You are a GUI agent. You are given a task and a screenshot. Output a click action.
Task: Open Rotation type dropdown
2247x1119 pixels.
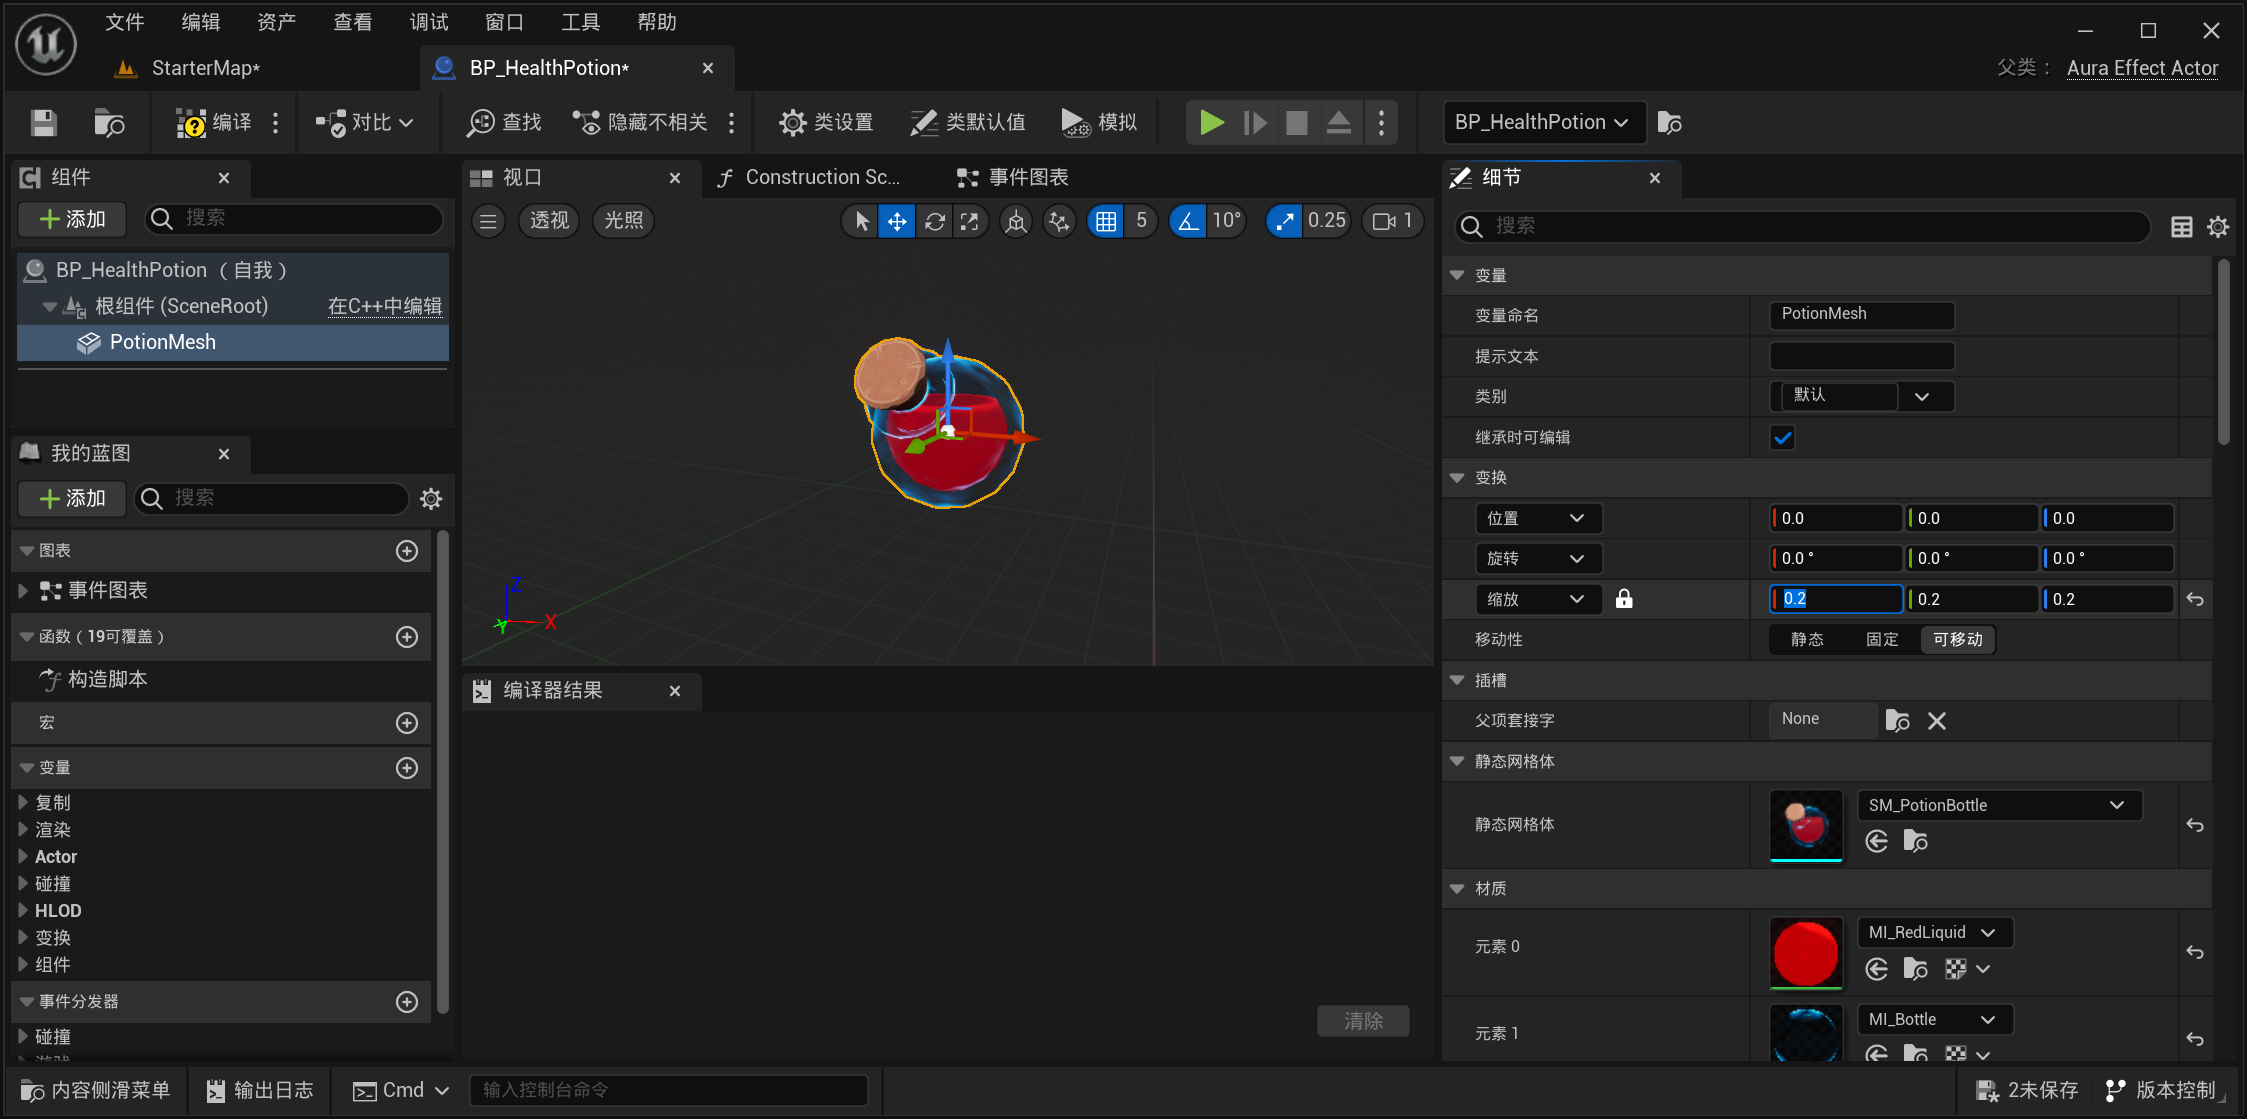coord(1537,558)
